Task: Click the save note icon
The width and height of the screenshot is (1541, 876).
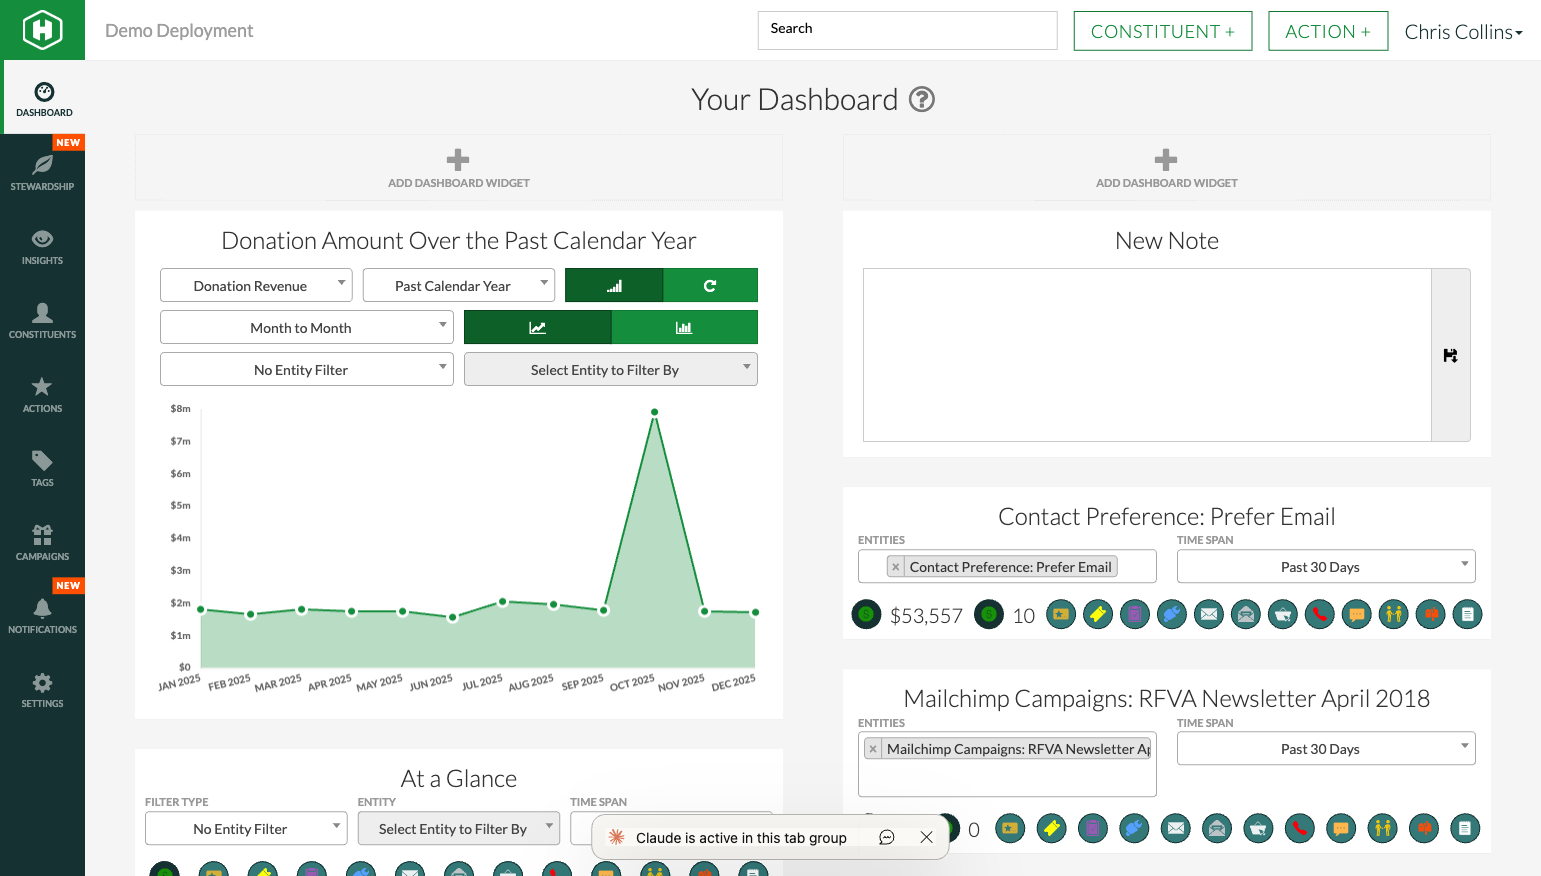Action: (x=1450, y=355)
